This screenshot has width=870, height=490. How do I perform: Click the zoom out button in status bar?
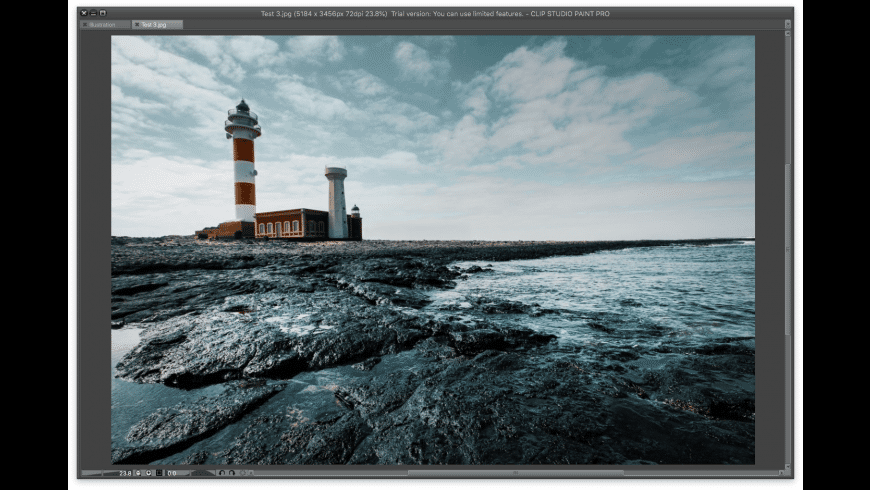[x=139, y=473]
